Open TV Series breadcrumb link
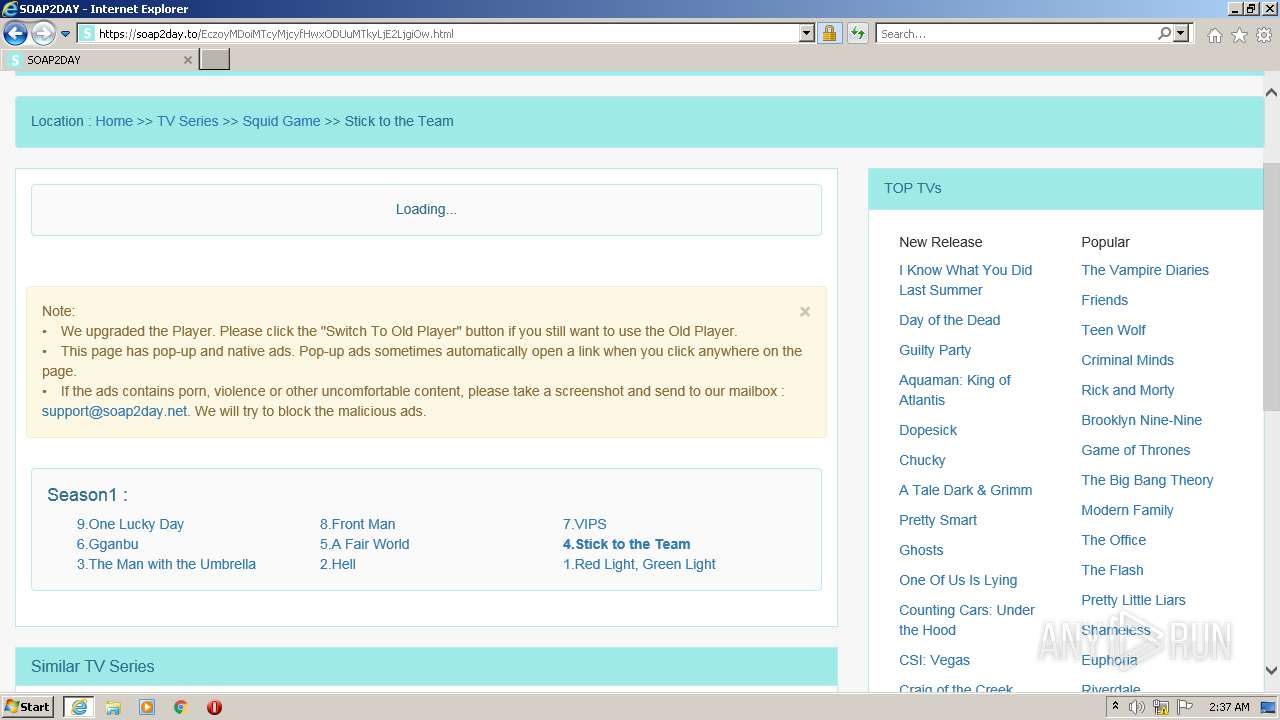 click(x=187, y=121)
